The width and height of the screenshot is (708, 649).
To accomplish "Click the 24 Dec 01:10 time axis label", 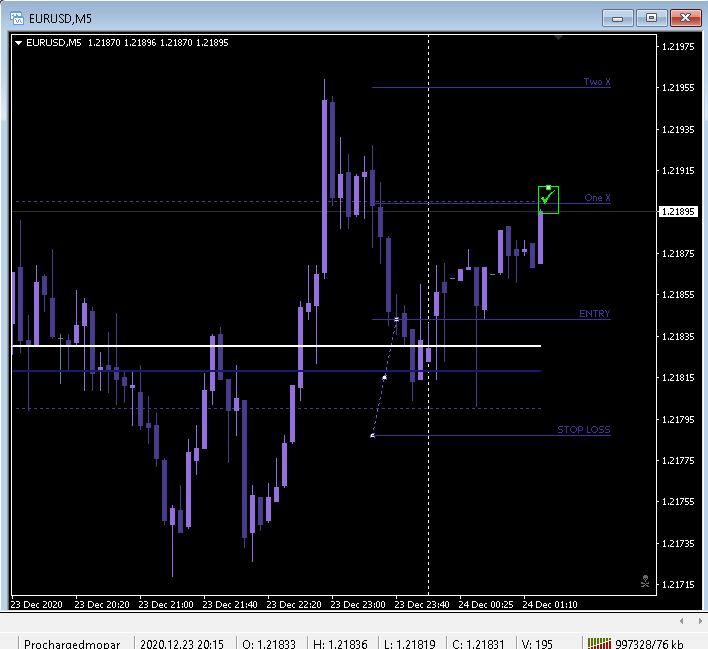I will 550,604.
